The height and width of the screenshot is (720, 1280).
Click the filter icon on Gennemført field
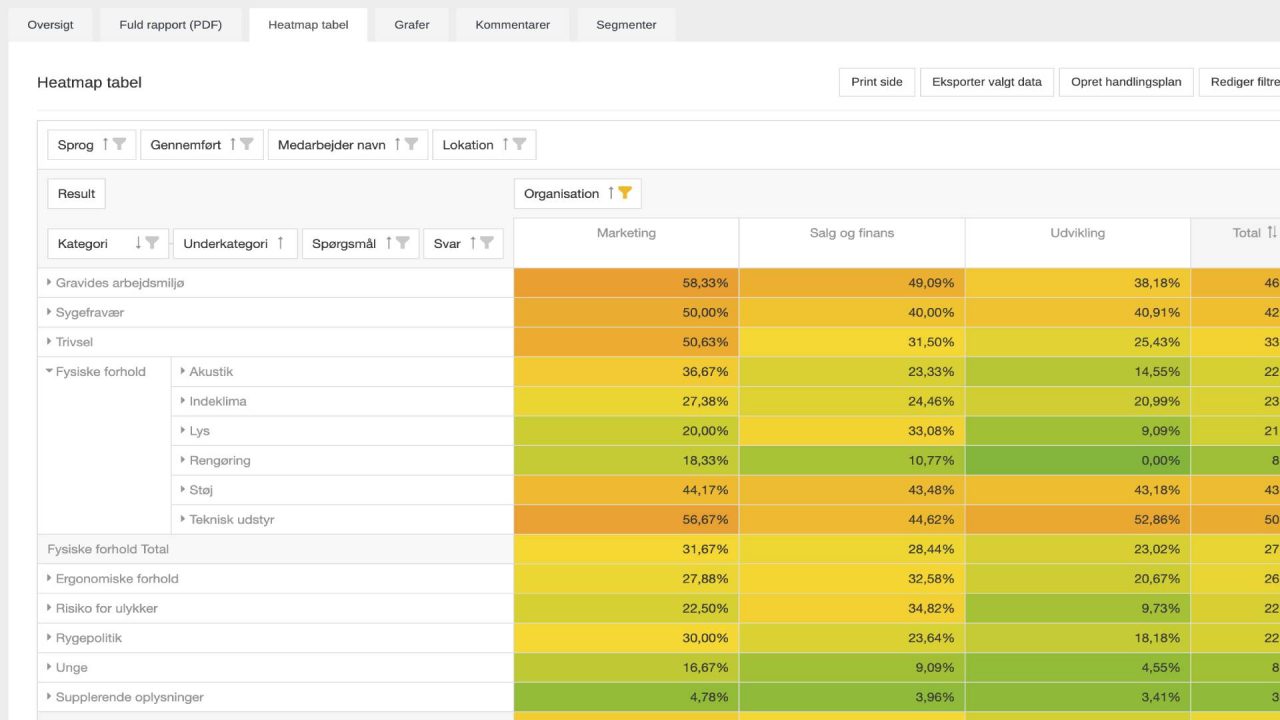(x=246, y=145)
